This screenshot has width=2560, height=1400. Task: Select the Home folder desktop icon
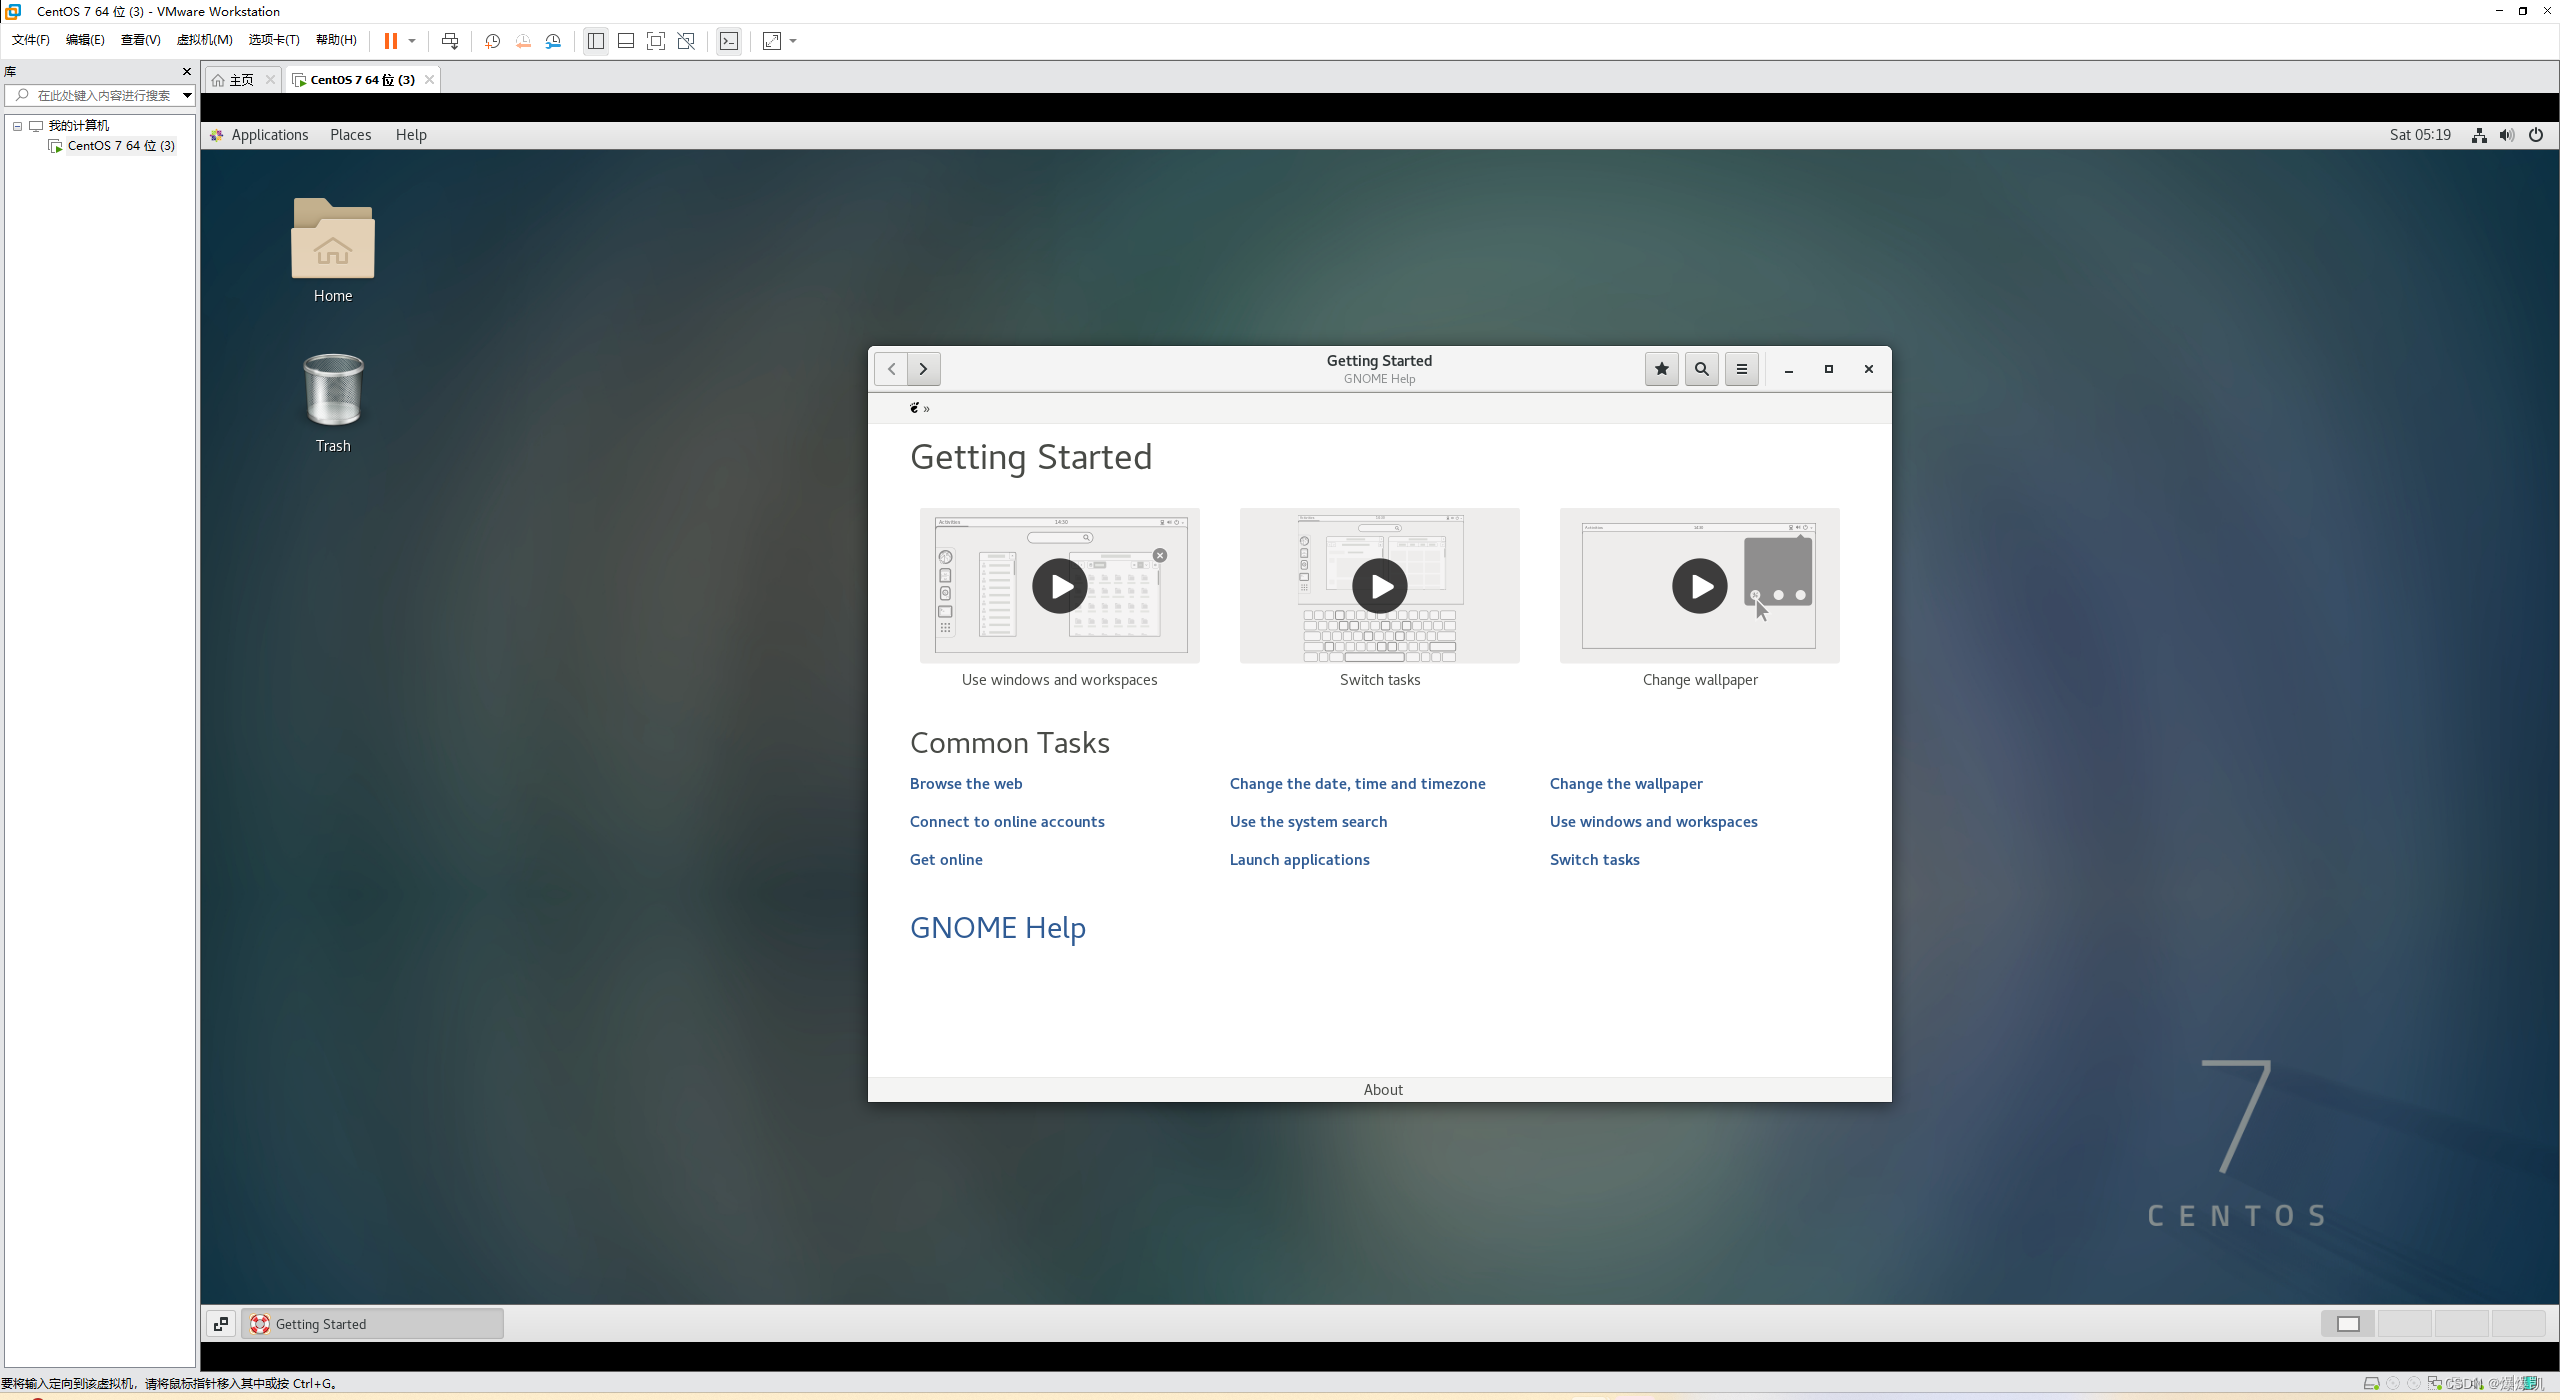click(333, 250)
